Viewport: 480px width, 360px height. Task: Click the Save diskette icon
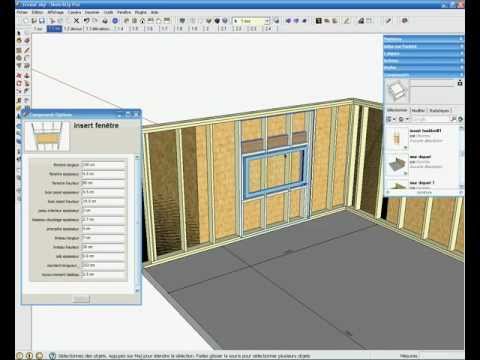pyautogui.click(x=42, y=21)
